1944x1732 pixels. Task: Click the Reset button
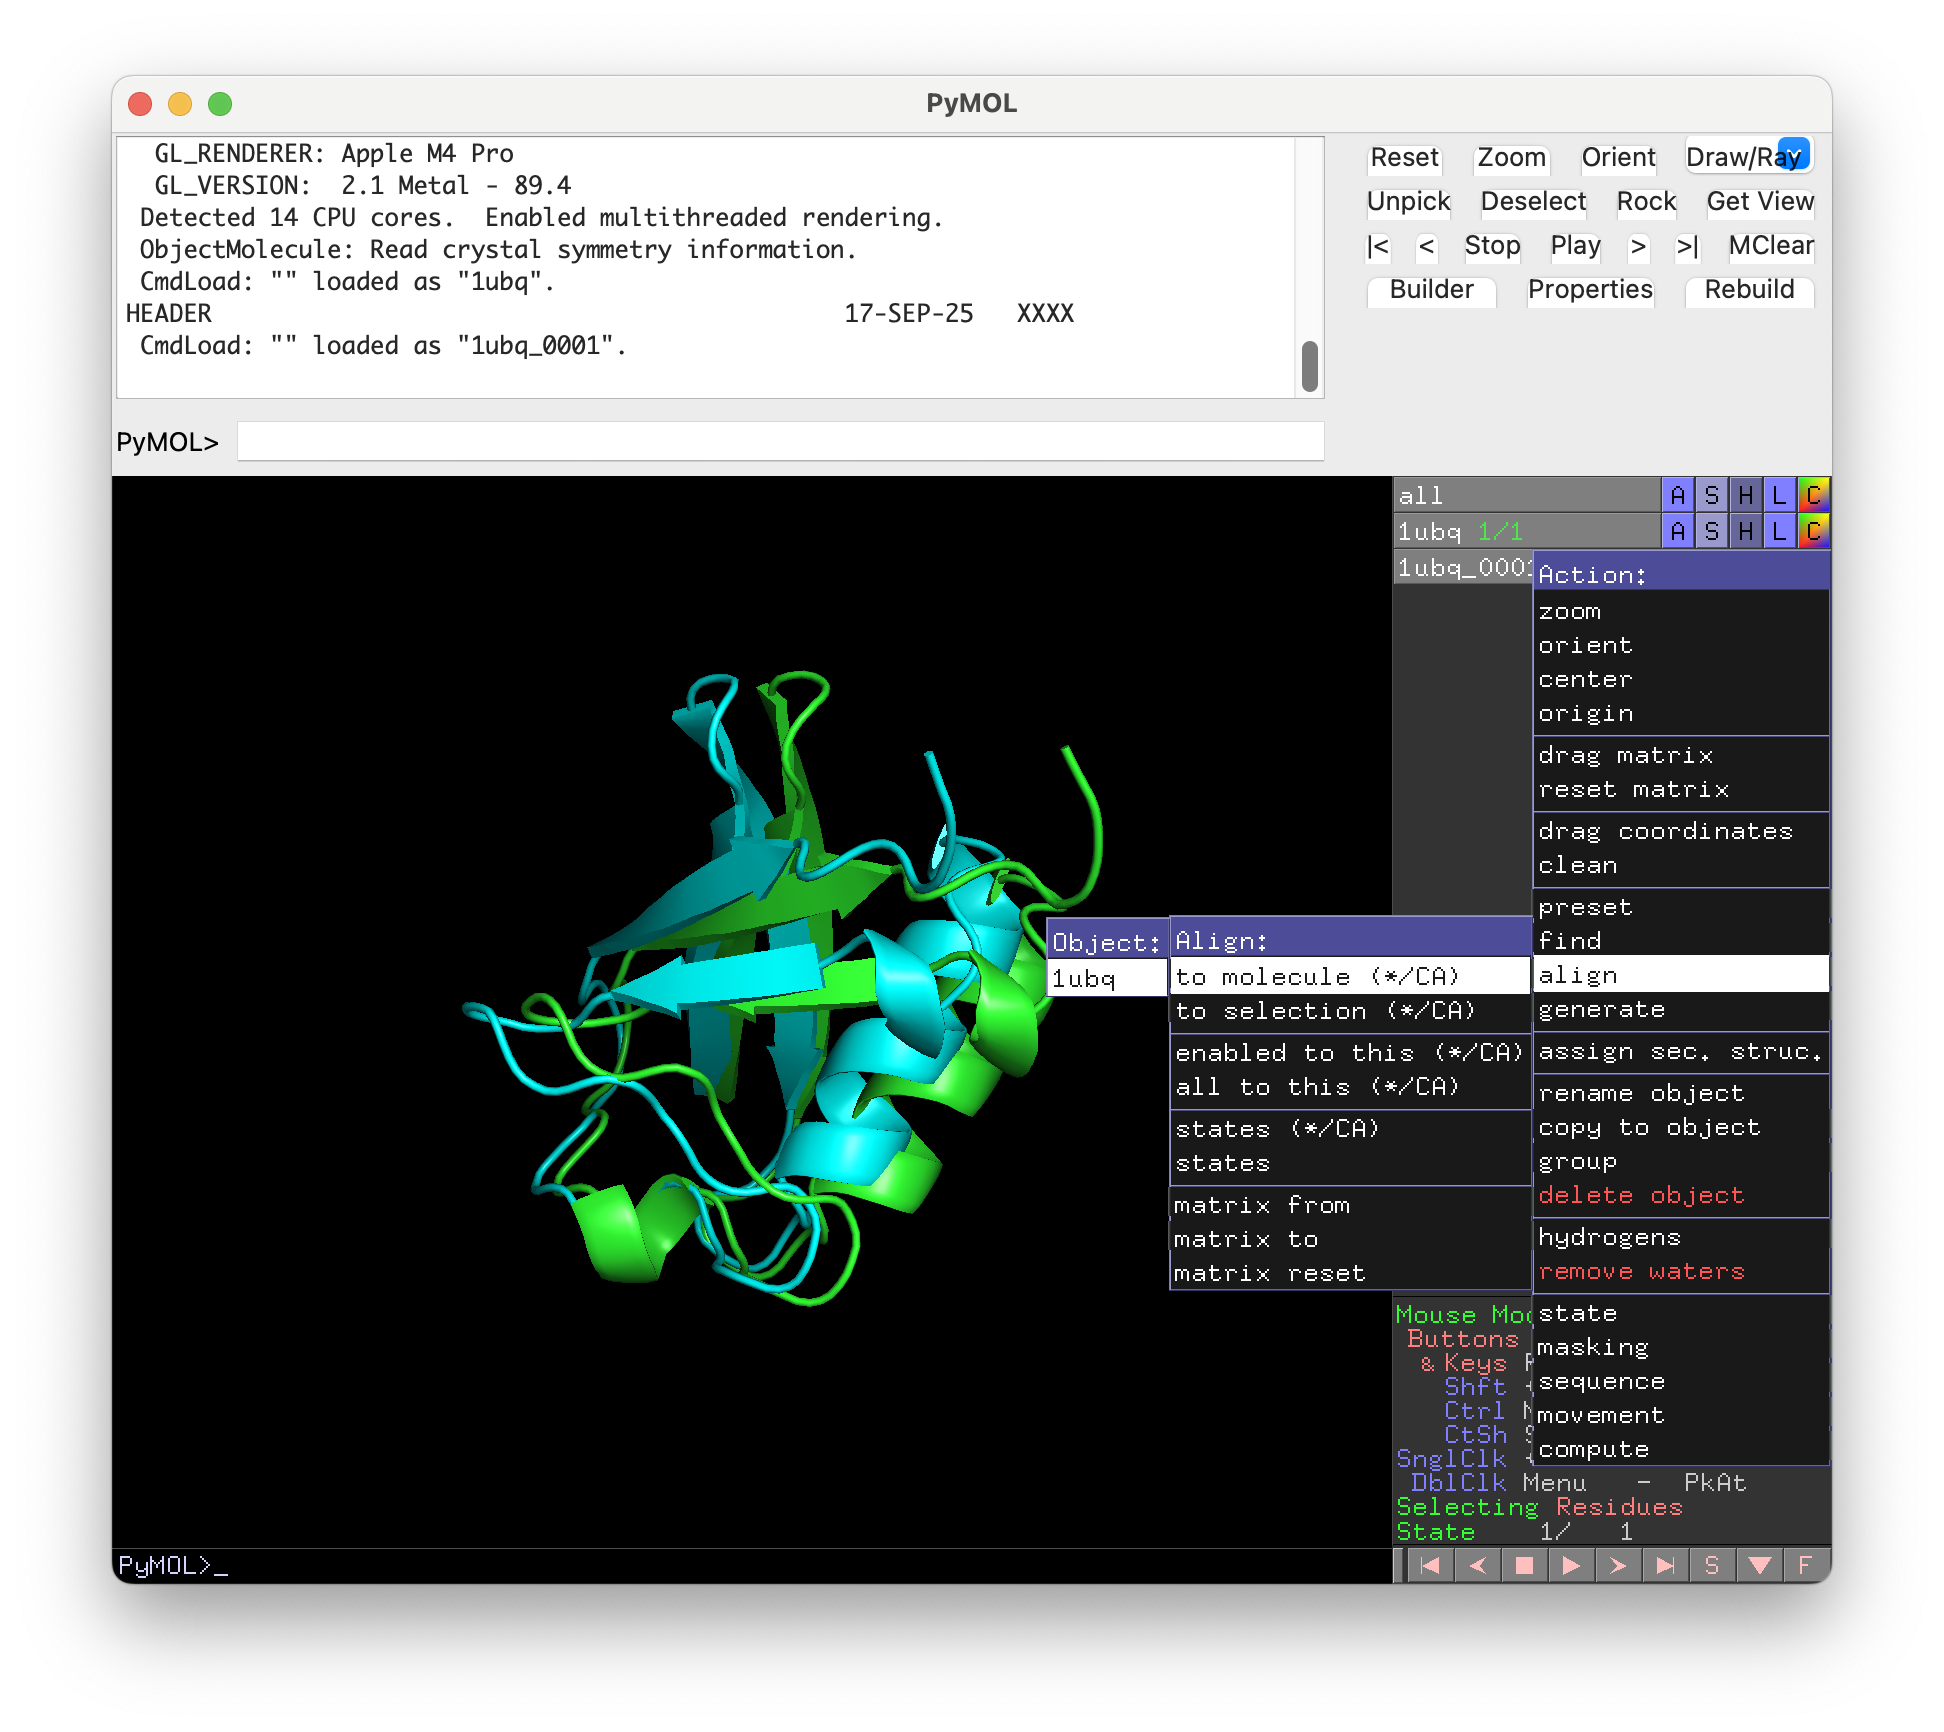coord(1404,157)
